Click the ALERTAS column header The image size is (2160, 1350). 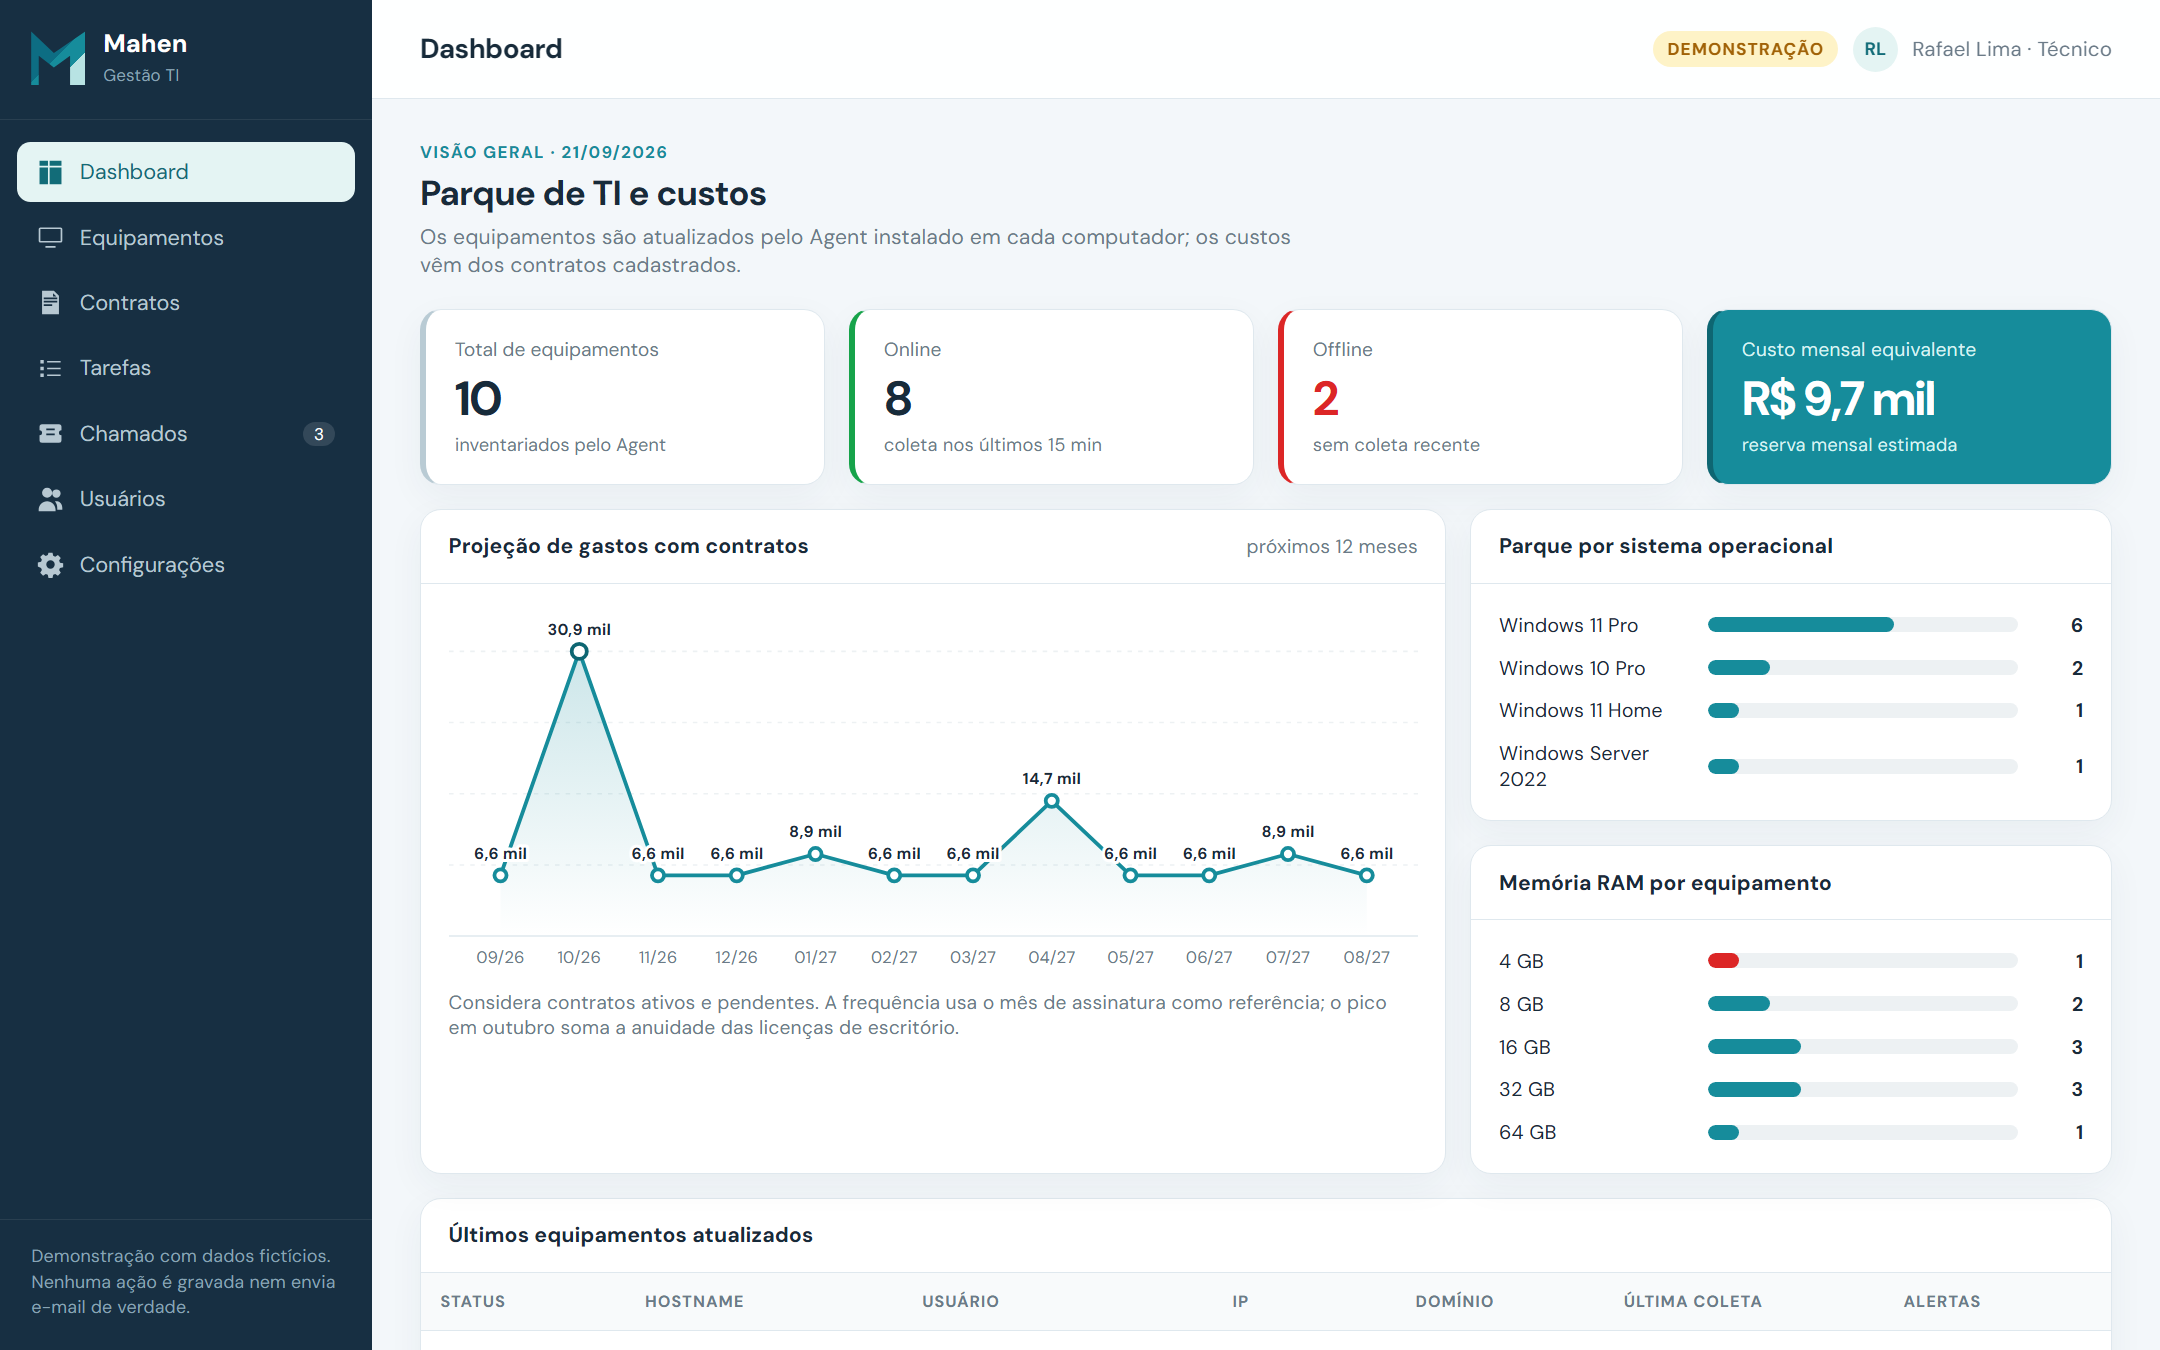click(x=1942, y=1301)
